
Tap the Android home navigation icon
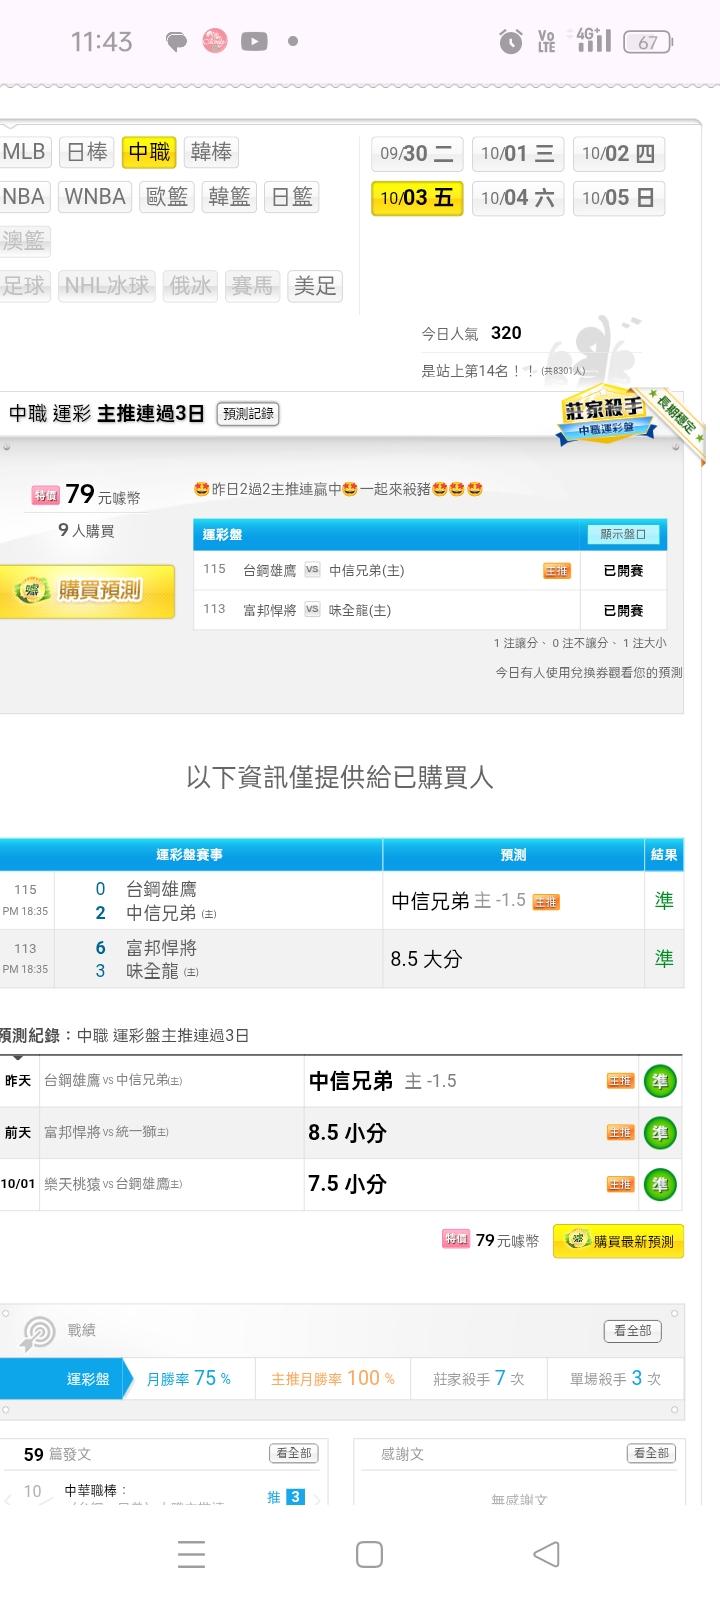point(369,1553)
